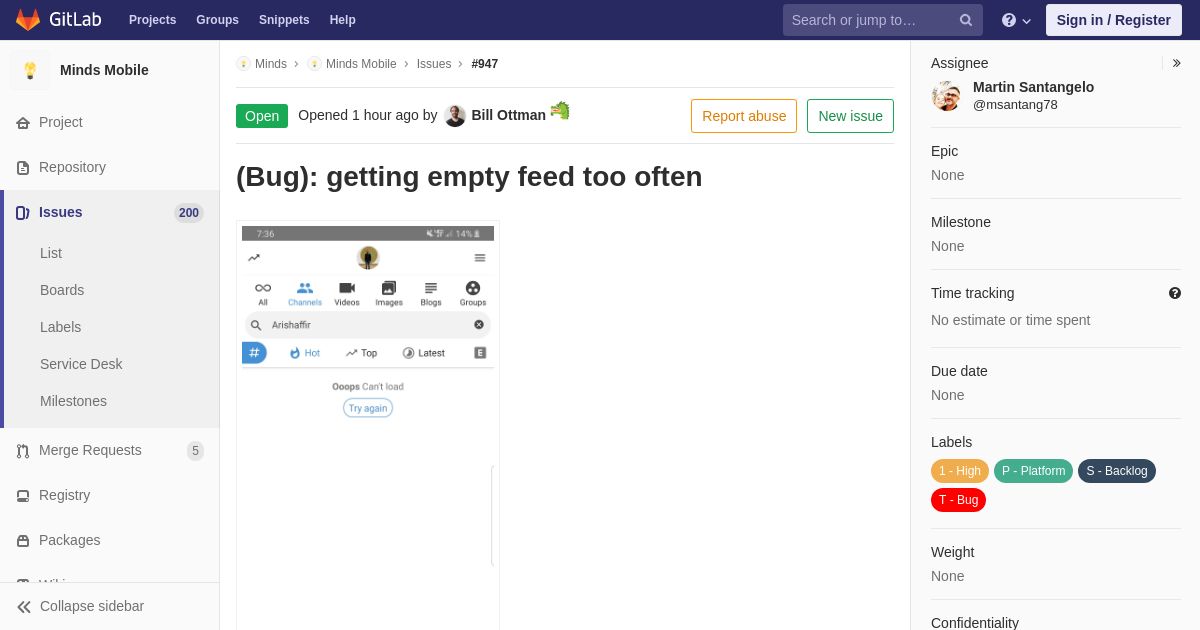The height and width of the screenshot is (630, 1200).
Task: Click the merge requests count badge 5
Action: pos(195,451)
